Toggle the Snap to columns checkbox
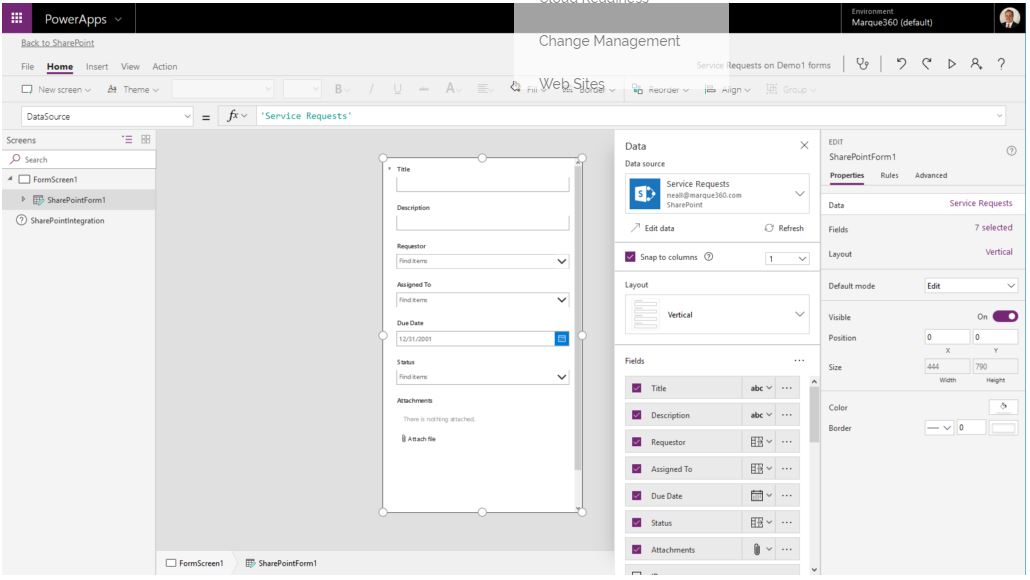Screen dimensions: 1030x580 (x=630, y=257)
